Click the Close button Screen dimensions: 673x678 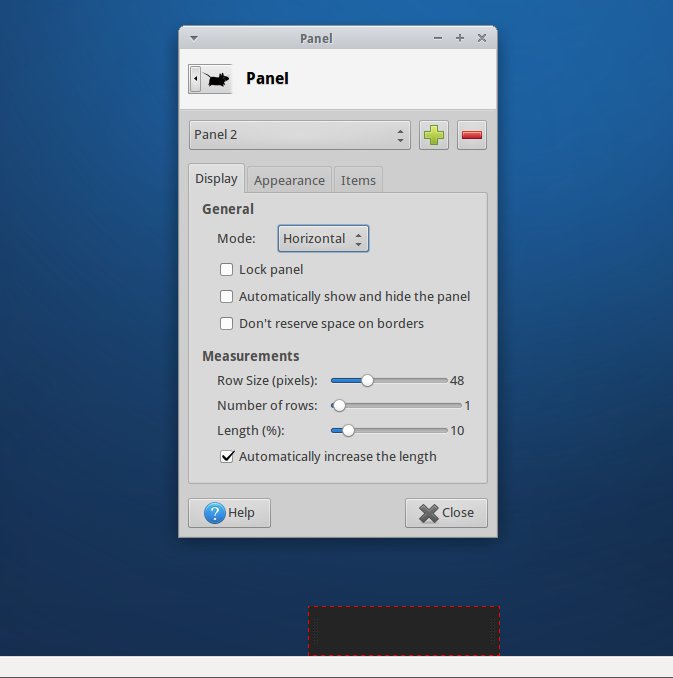tap(446, 513)
